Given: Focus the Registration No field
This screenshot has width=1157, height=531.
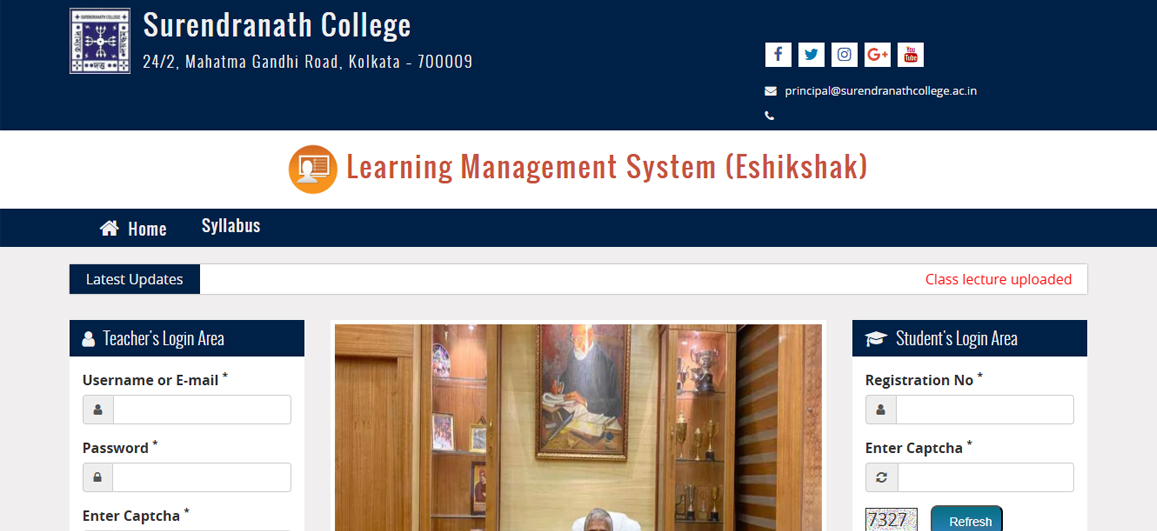Looking at the screenshot, I should (x=984, y=409).
